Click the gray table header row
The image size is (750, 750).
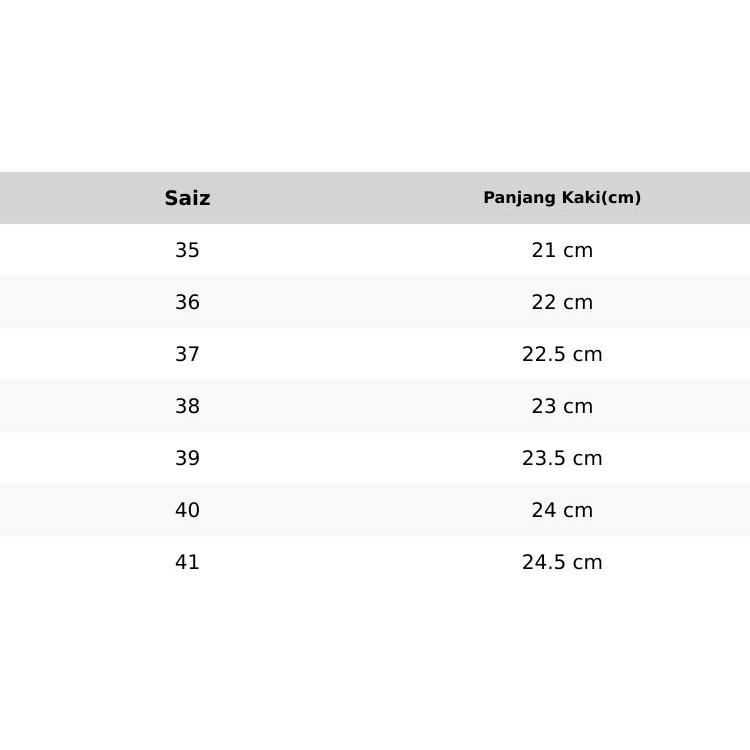[x=375, y=198]
